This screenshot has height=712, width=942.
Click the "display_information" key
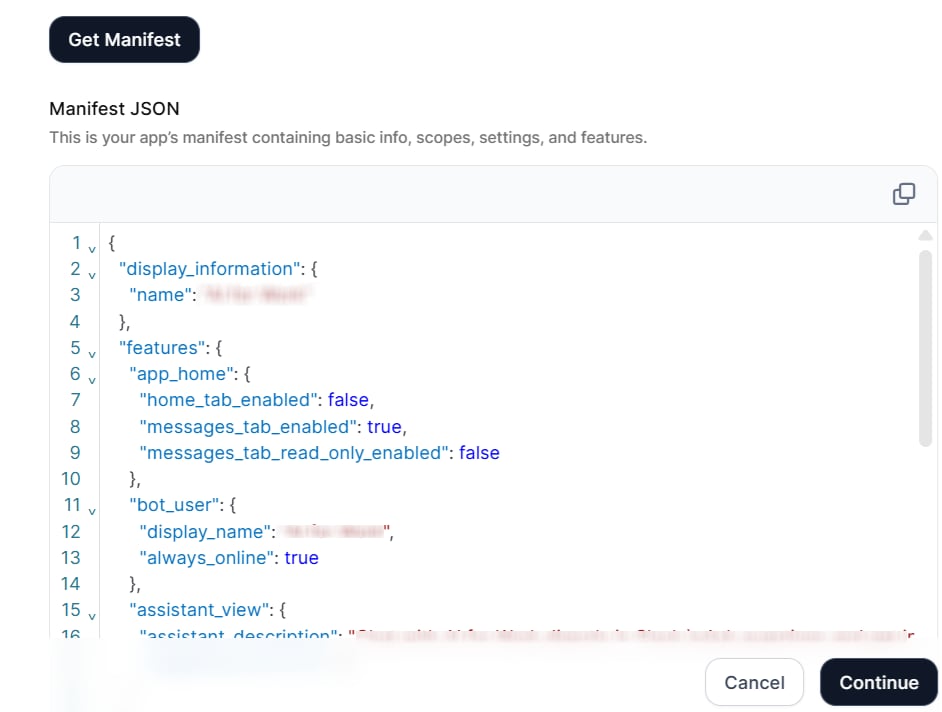pos(210,269)
